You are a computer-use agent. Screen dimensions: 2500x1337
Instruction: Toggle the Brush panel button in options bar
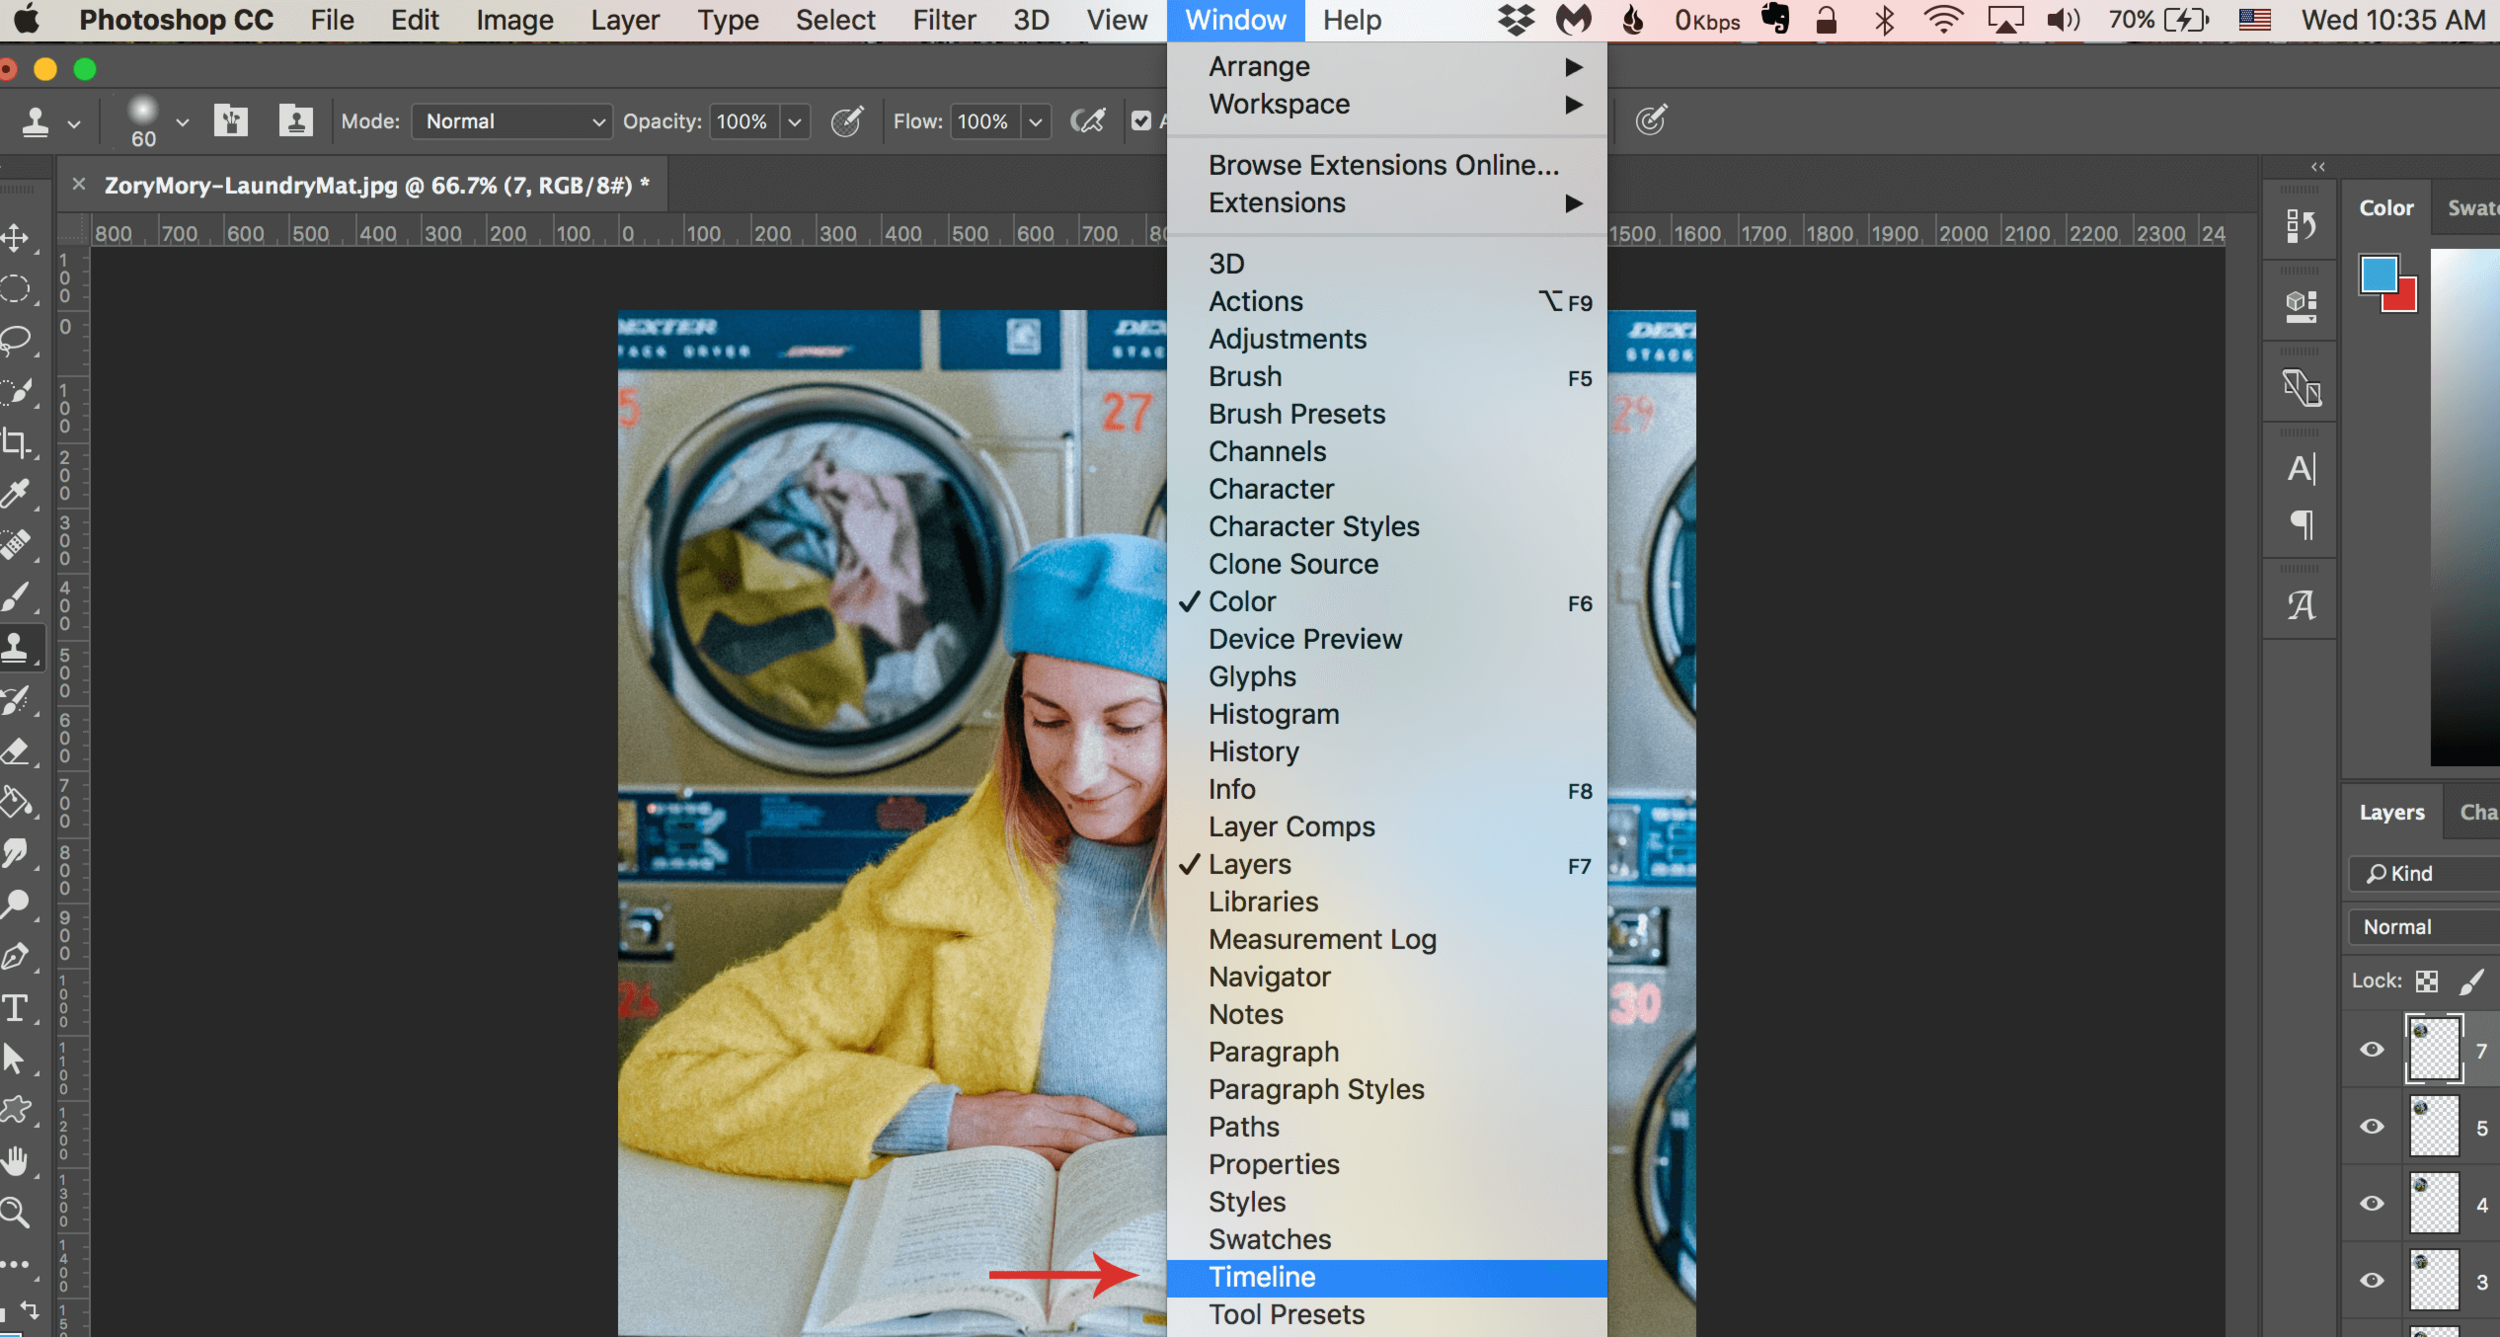(x=231, y=121)
